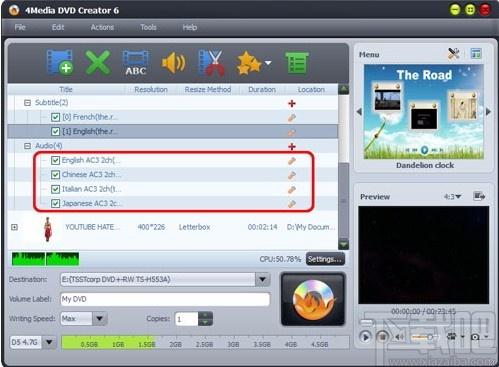
Task: Stop the preview playback
Action: [382, 337]
